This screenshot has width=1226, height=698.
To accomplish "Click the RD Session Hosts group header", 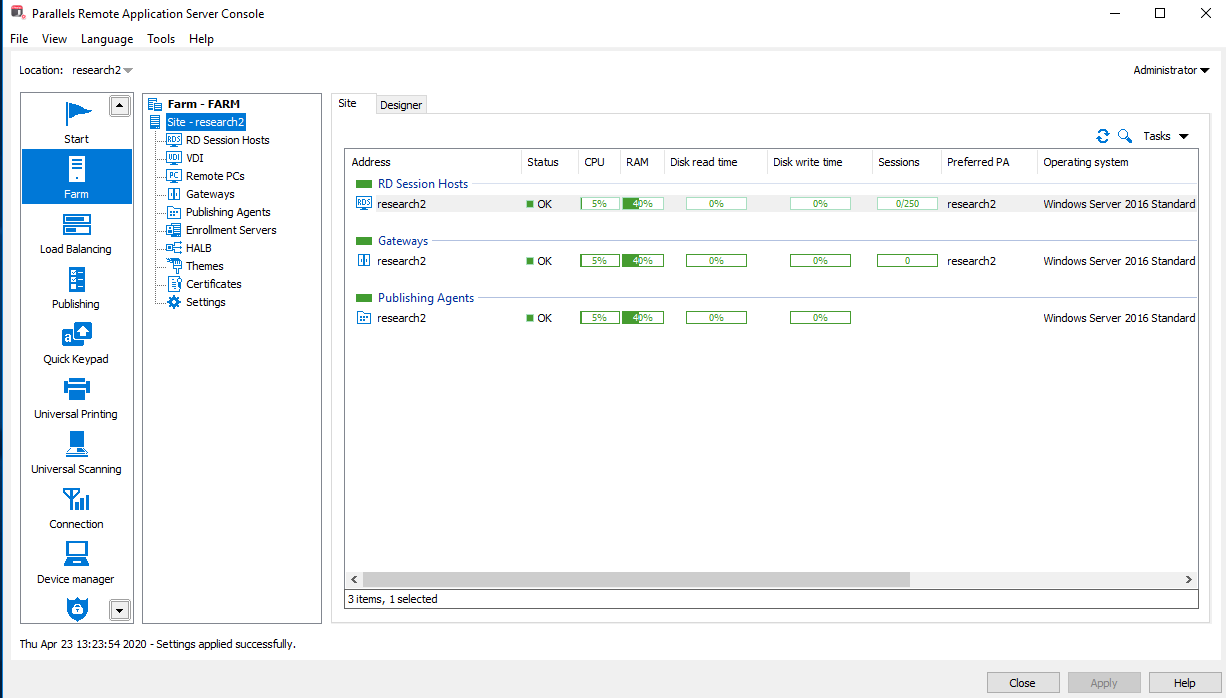I will pyautogui.click(x=423, y=184).
